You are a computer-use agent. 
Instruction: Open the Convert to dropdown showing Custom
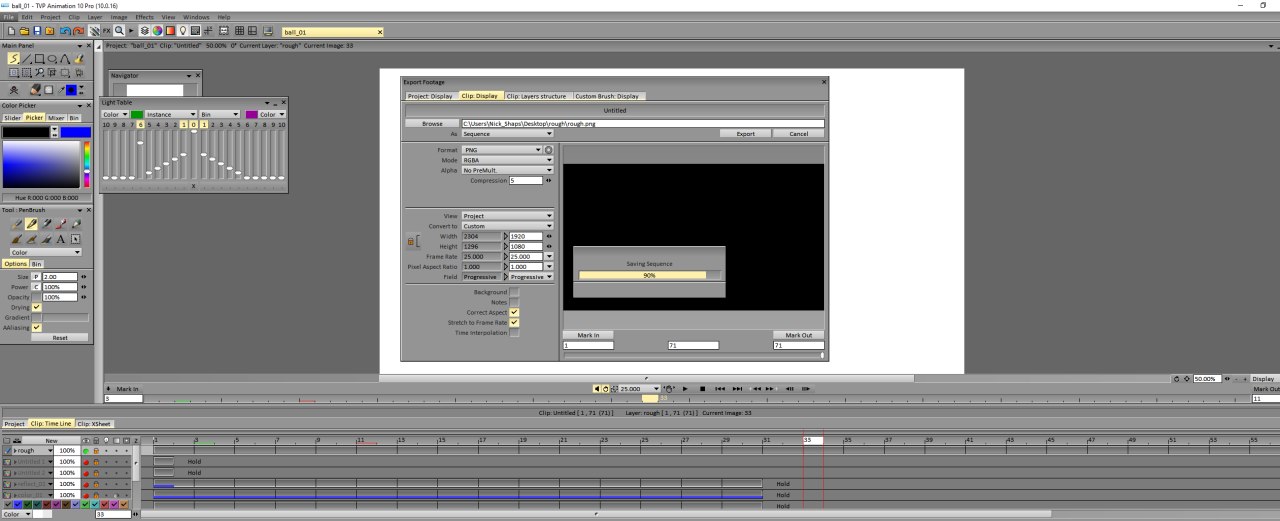(507, 226)
